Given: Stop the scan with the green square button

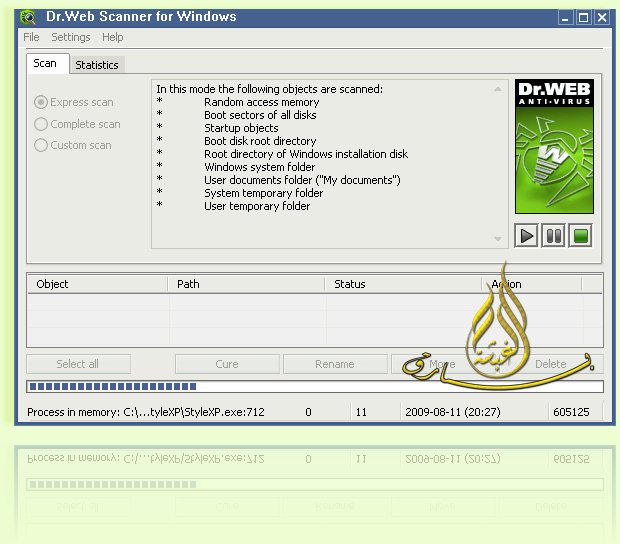Looking at the screenshot, I should (580, 236).
